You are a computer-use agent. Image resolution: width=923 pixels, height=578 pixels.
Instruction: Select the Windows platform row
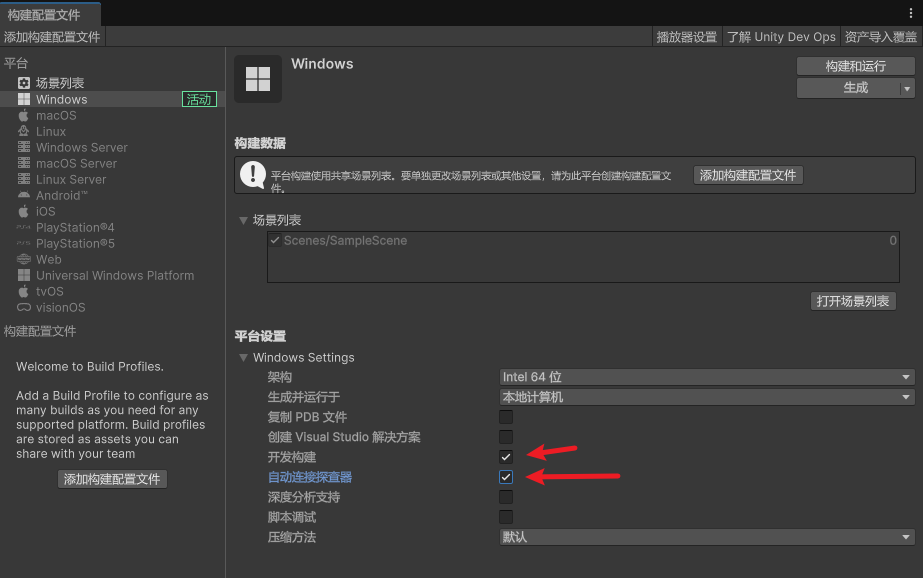112,99
